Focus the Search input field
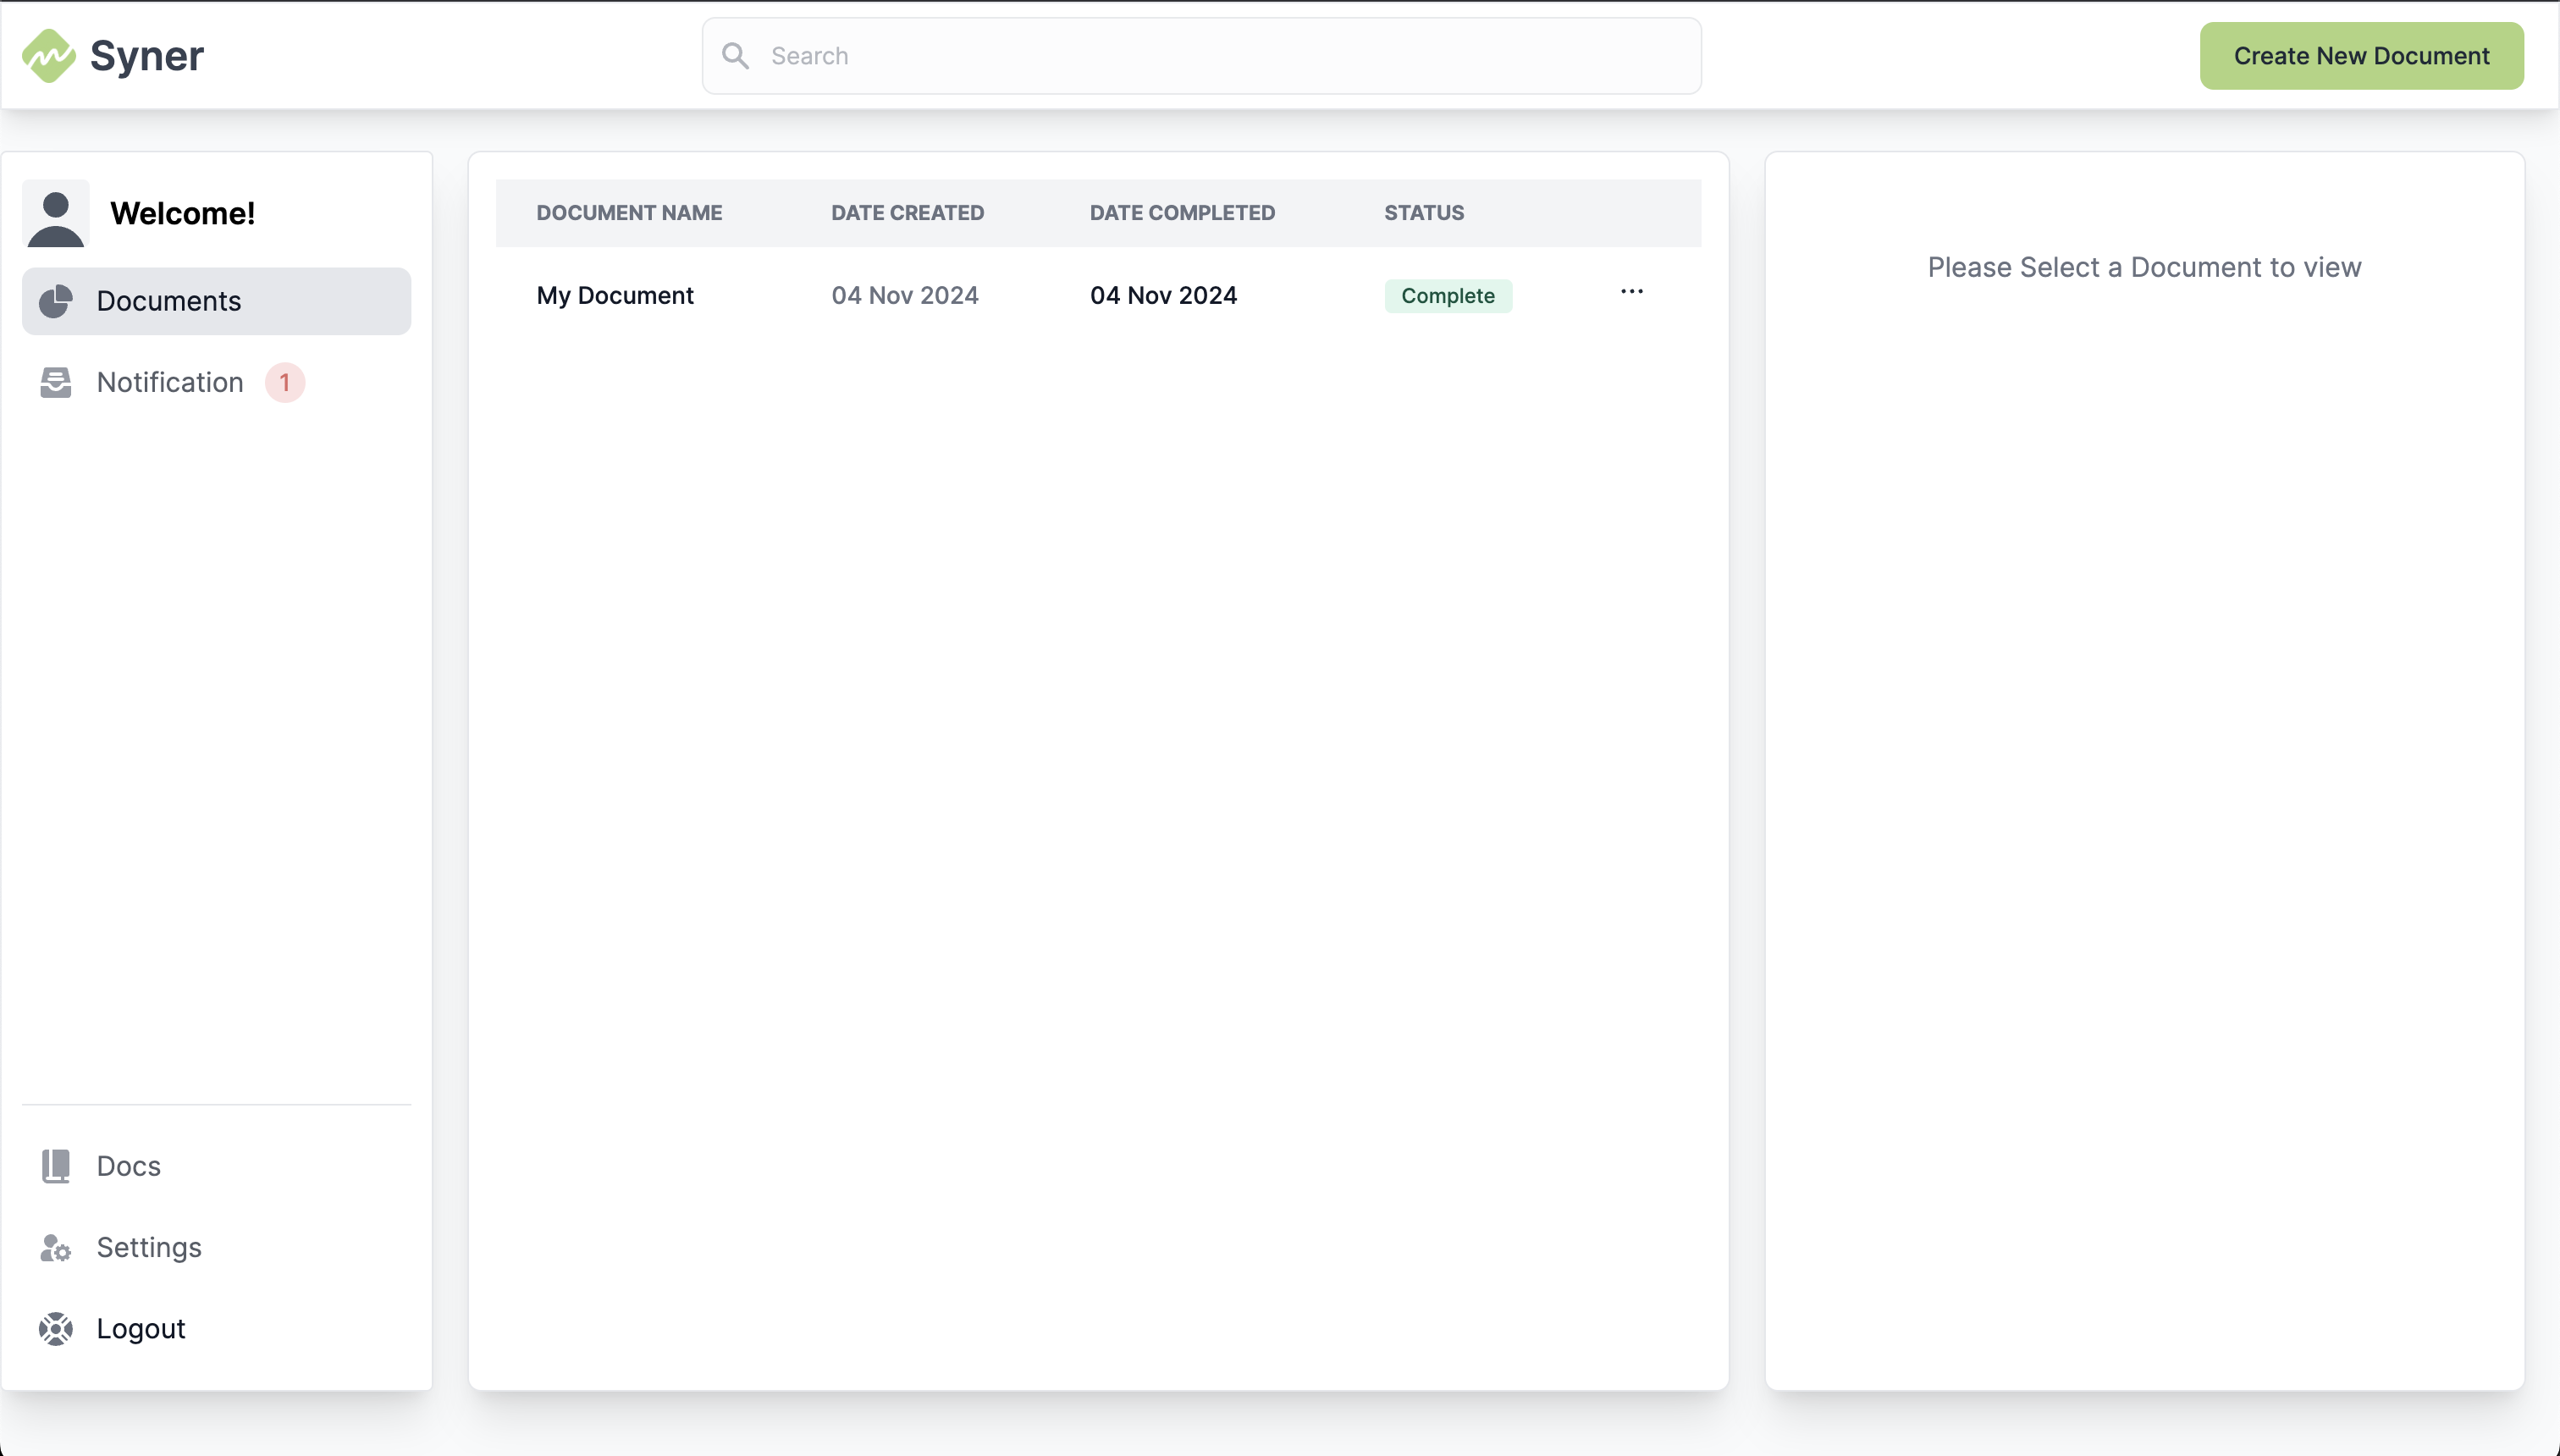The height and width of the screenshot is (1456, 2560). [x=1220, y=56]
